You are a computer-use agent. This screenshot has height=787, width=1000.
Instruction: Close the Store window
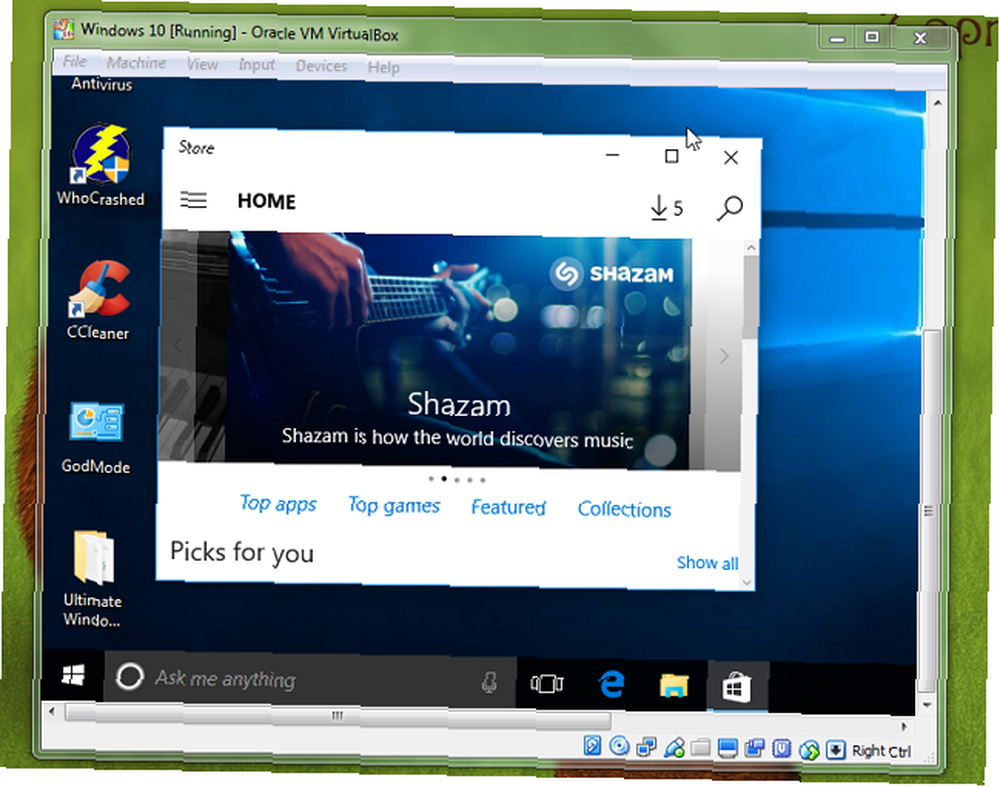tap(731, 158)
